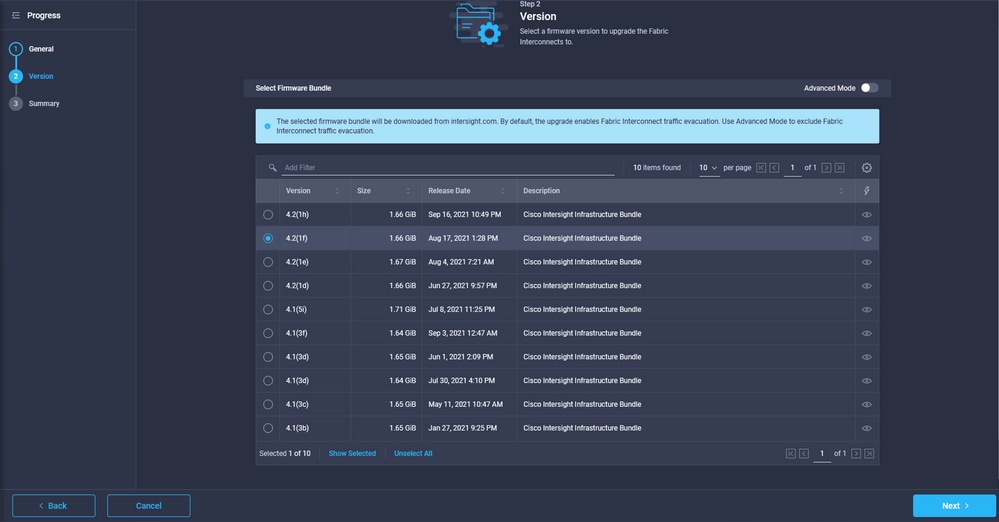Select firmware version 4.1(3b) radio button

click(x=268, y=428)
